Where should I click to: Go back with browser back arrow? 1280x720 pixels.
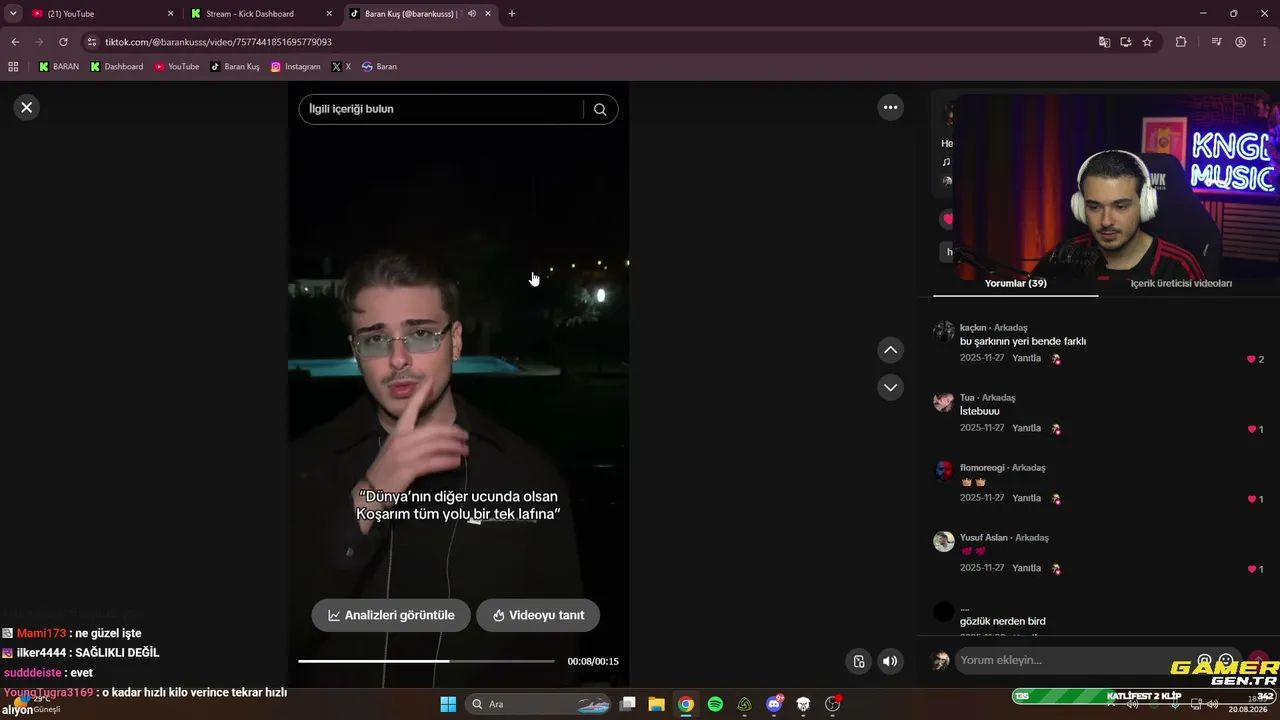tap(15, 42)
